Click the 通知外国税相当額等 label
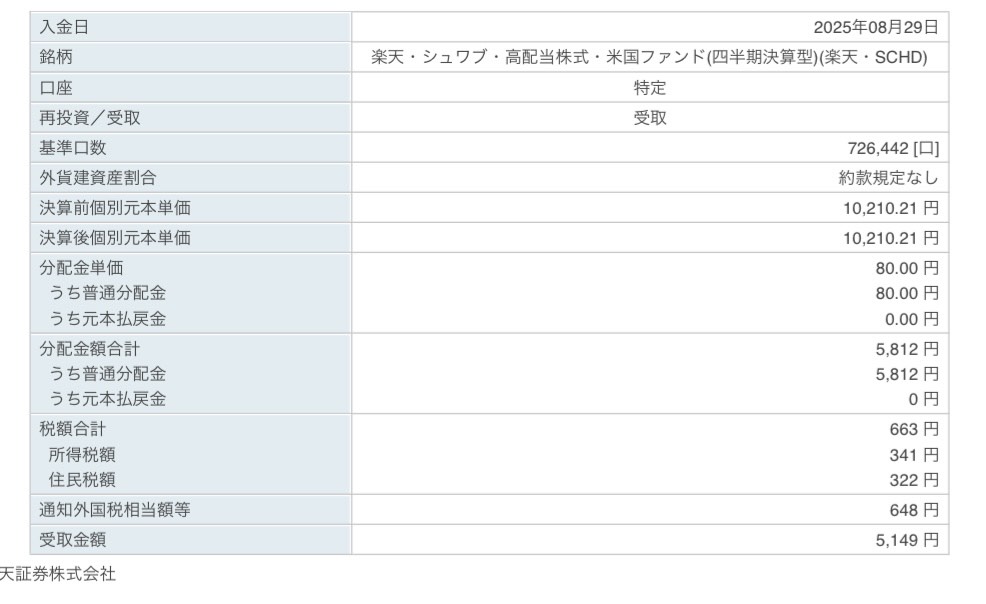The image size is (986, 604). coord(115,510)
